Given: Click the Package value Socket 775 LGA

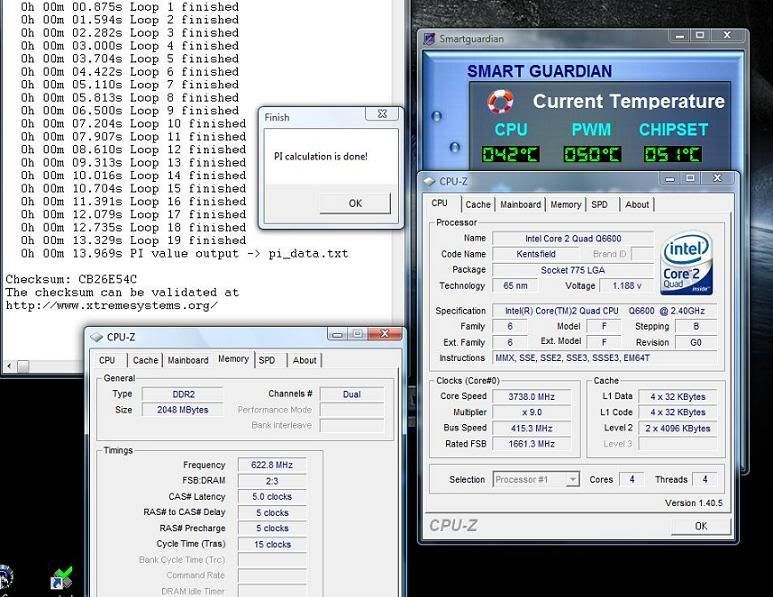Looking at the screenshot, I should (x=573, y=270).
